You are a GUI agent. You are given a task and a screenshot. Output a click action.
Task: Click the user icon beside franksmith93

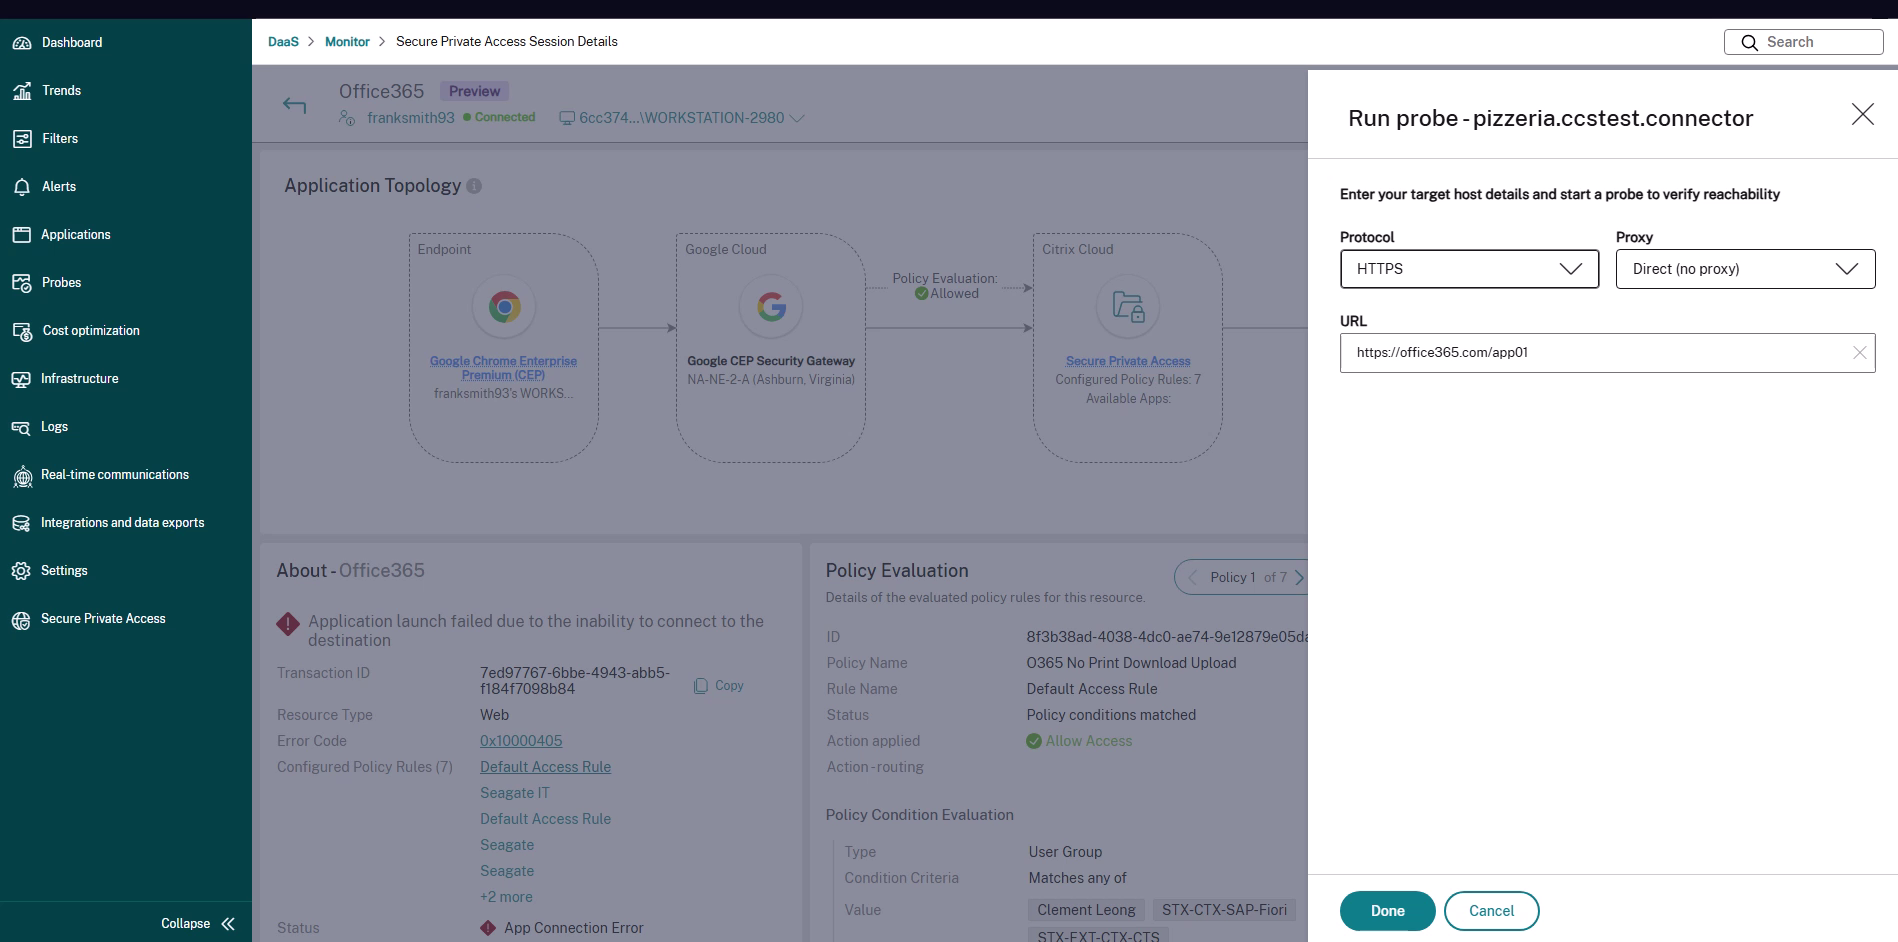tap(347, 118)
